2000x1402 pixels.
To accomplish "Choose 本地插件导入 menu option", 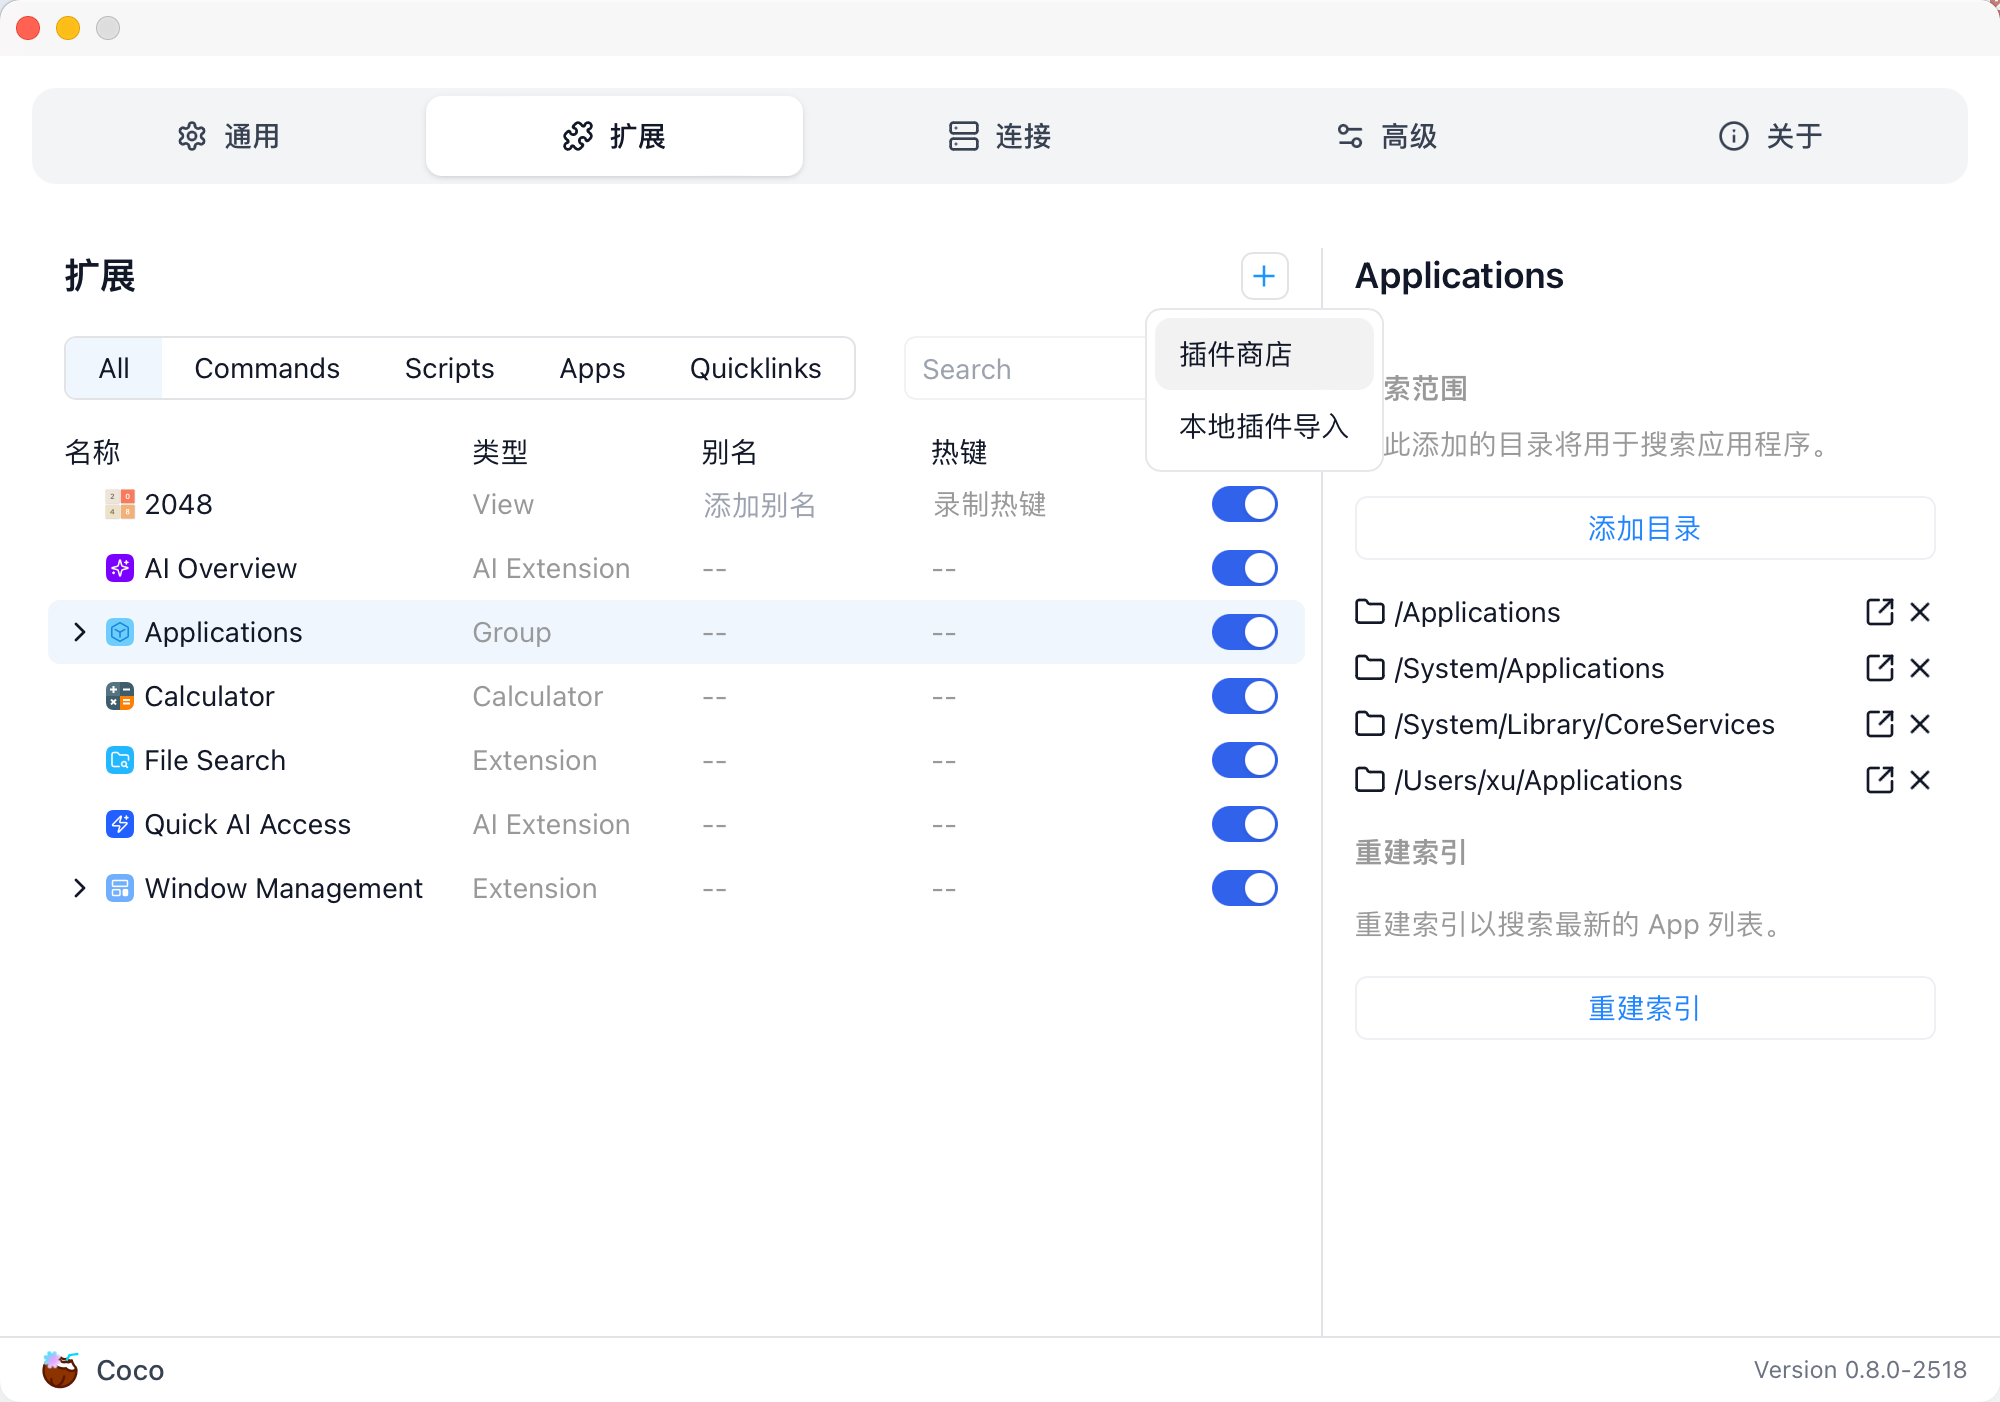I will 1264,426.
